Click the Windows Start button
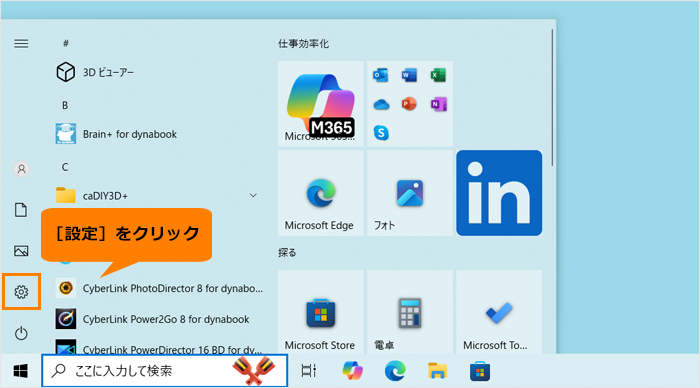The height and width of the screenshot is (388, 700). coord(21,371)
